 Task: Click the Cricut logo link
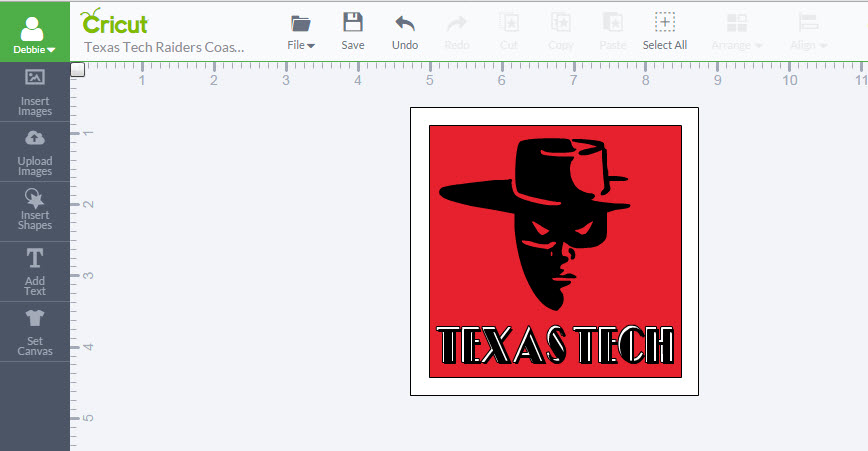pos(115,22)
